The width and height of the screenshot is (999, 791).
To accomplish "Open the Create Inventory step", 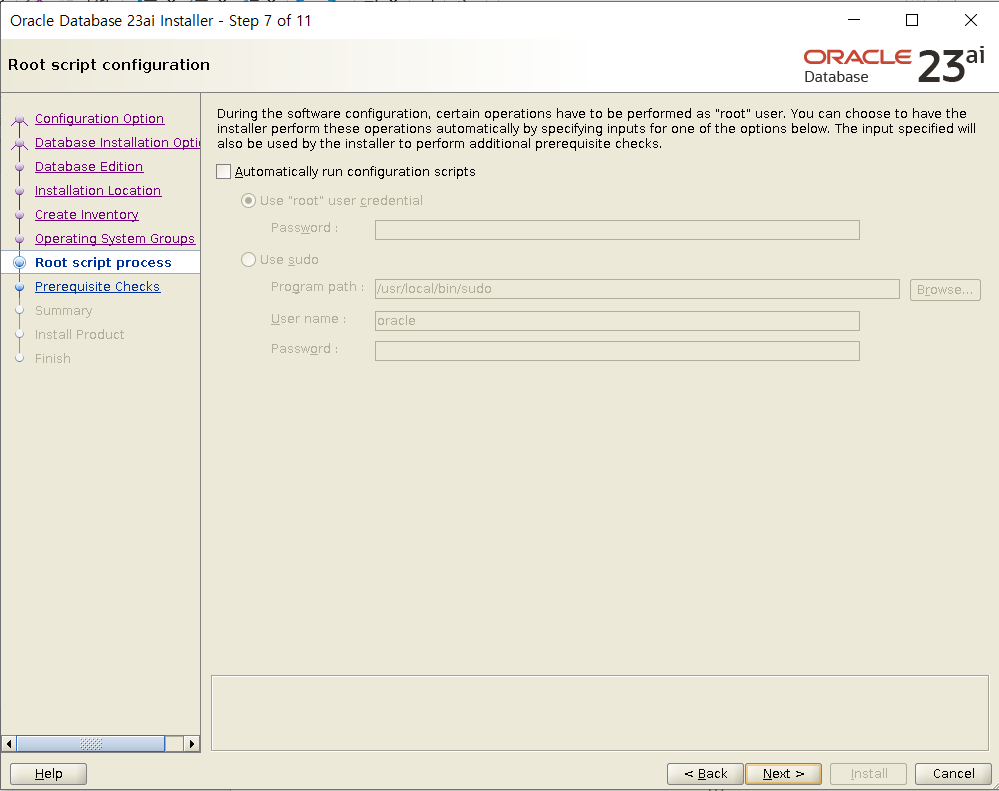I will (x=87, y=215).
